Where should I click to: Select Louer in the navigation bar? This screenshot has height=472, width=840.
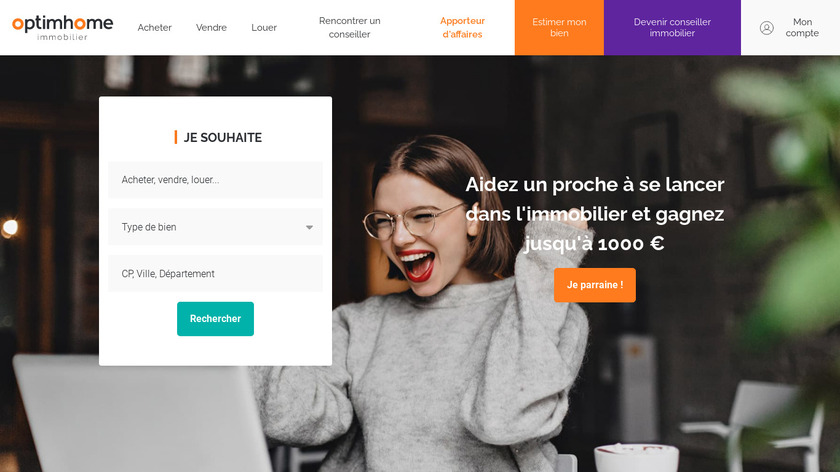264,27
